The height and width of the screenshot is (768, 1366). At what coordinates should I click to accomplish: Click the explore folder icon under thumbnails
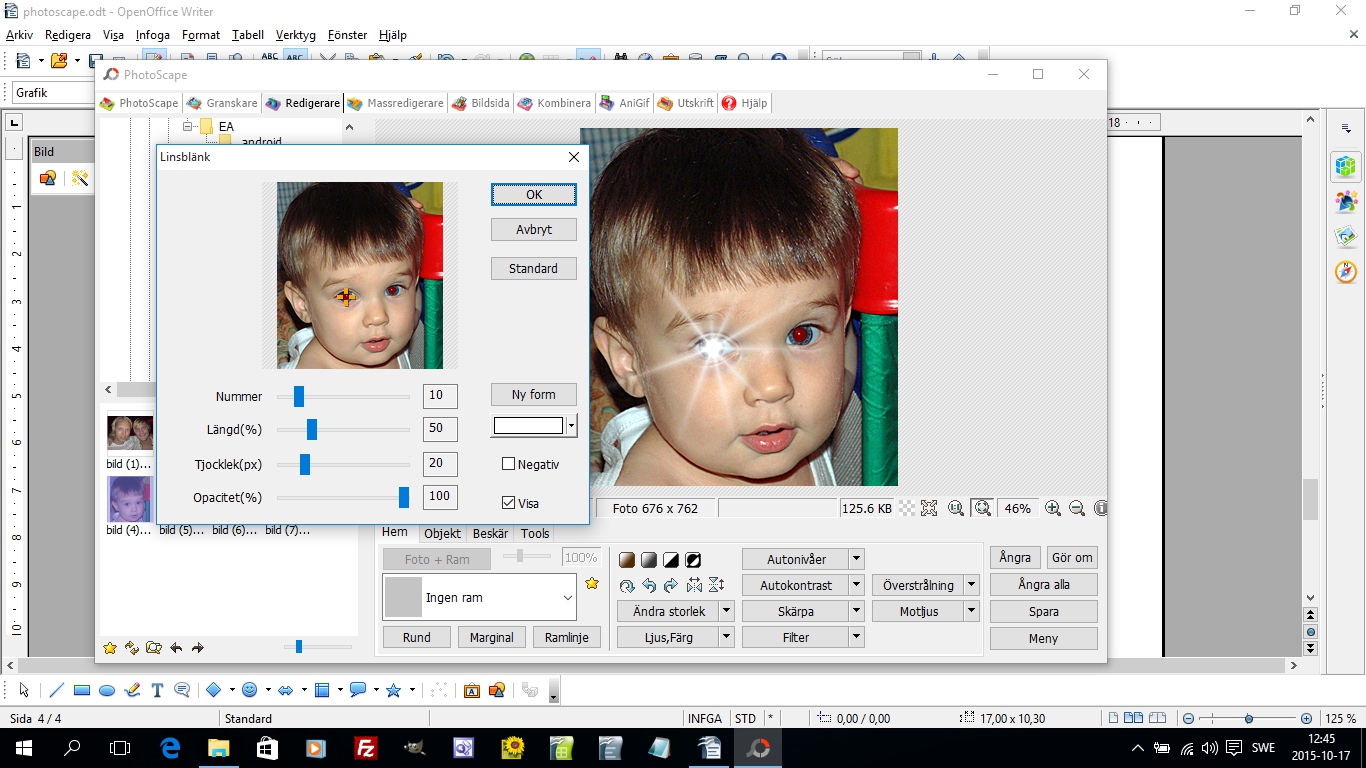[153, 648]
